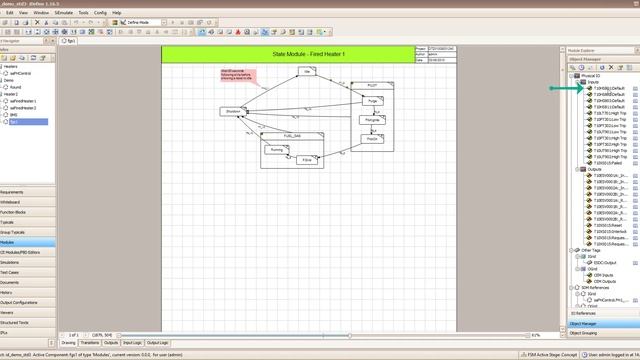Screen dimensions: 640x360
Task: Click the blue refresh icon in Object Manager
Action: pyautogui.click(x=602, y=67)
